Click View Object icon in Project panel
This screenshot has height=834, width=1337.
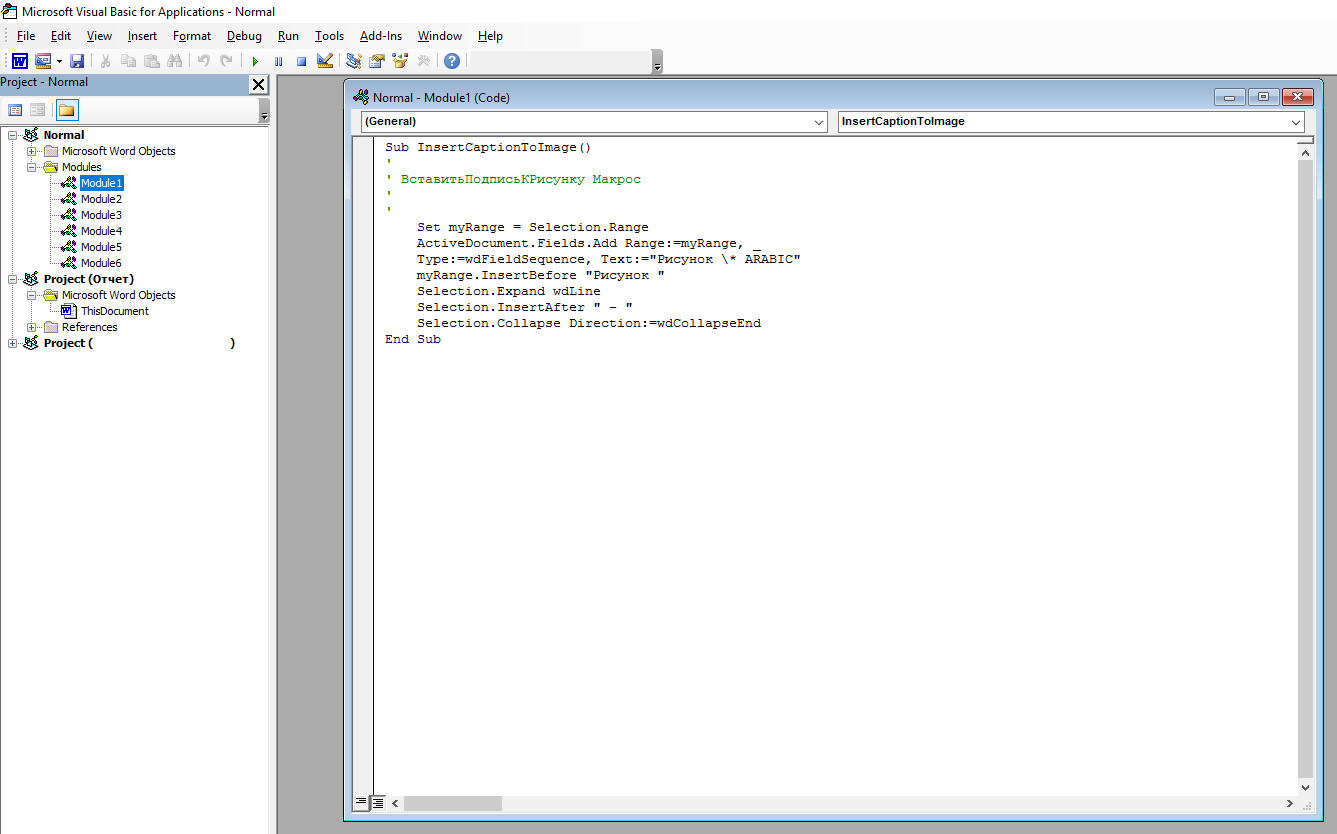38,110
